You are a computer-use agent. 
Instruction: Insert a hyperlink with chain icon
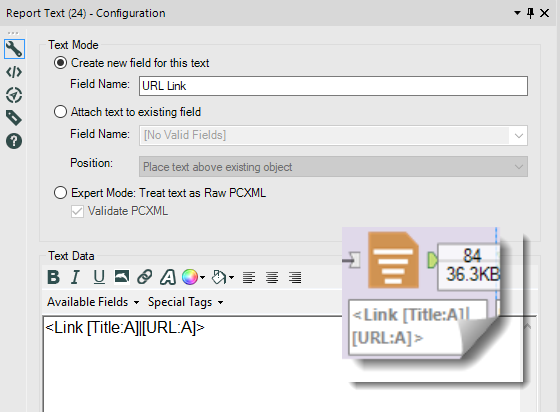pos(145,277)
